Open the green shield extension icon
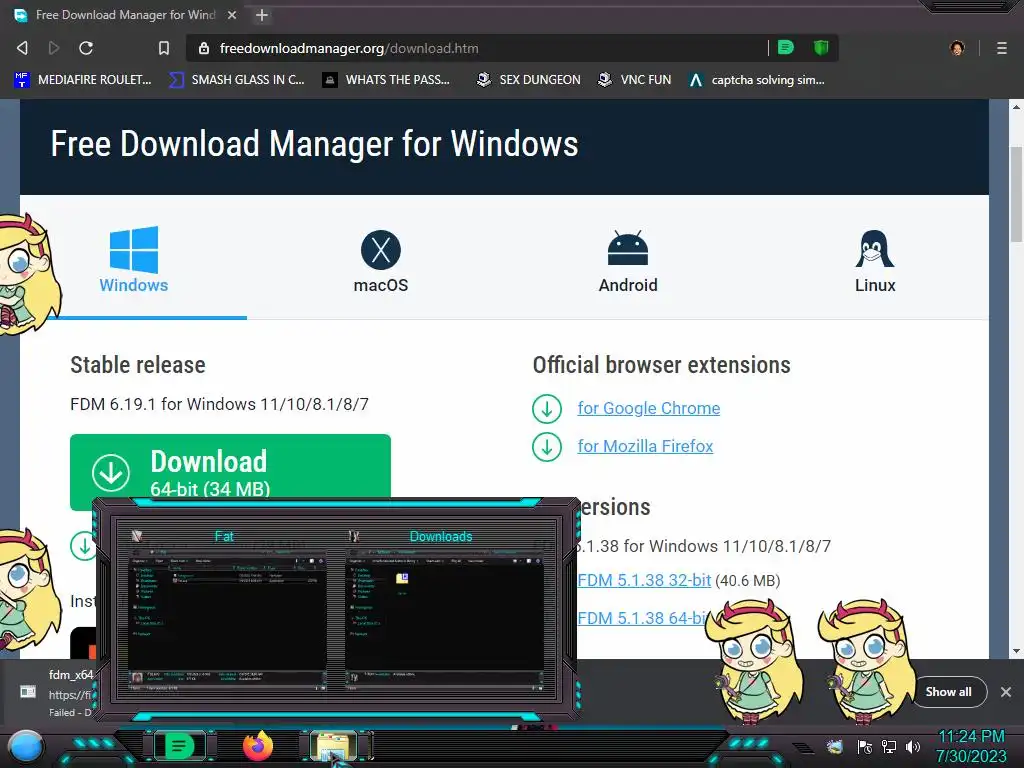The width and height of the screenshot is (1024, 768). (x=821, y=47)
